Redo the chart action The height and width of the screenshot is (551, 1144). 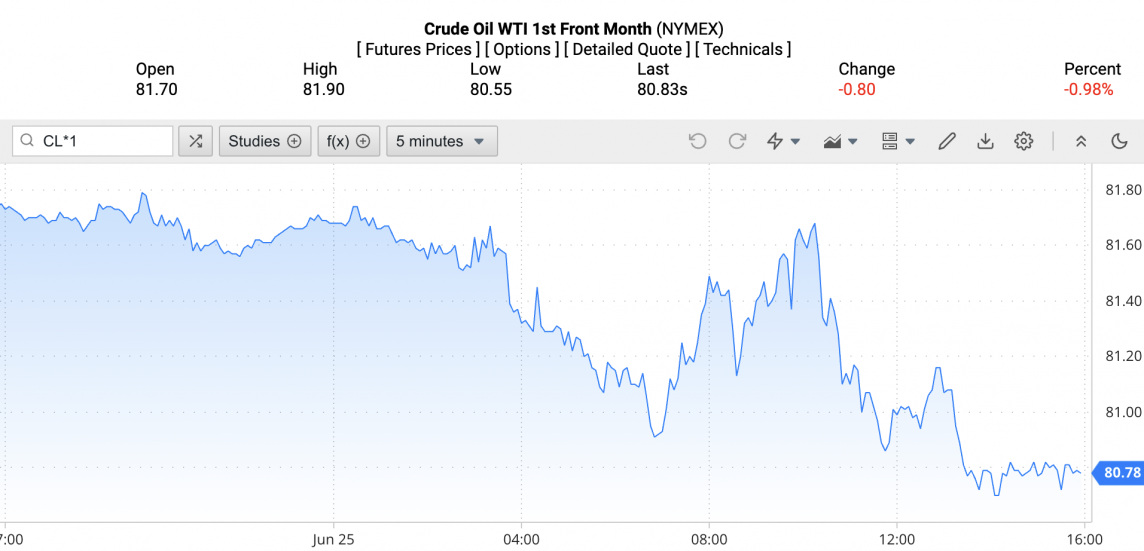[737, 141]
